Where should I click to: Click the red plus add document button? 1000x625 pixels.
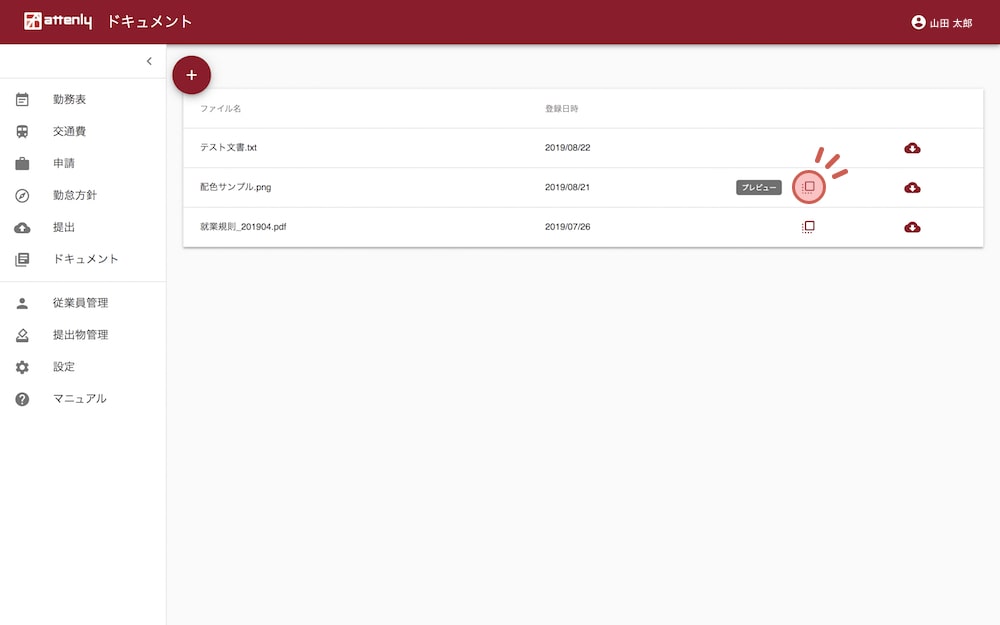[192, 75]
